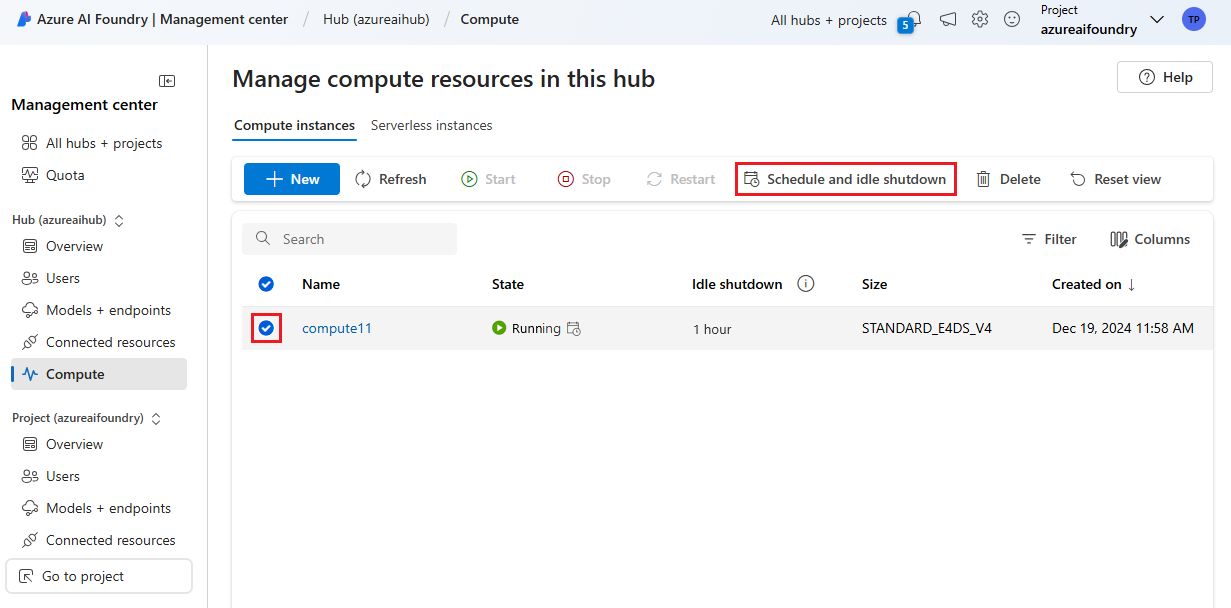The height and width of the screenshot is (608, 1231).
Task: Click the STANDARD_E4DS_V4 size cell
Action: coord(926,328)
